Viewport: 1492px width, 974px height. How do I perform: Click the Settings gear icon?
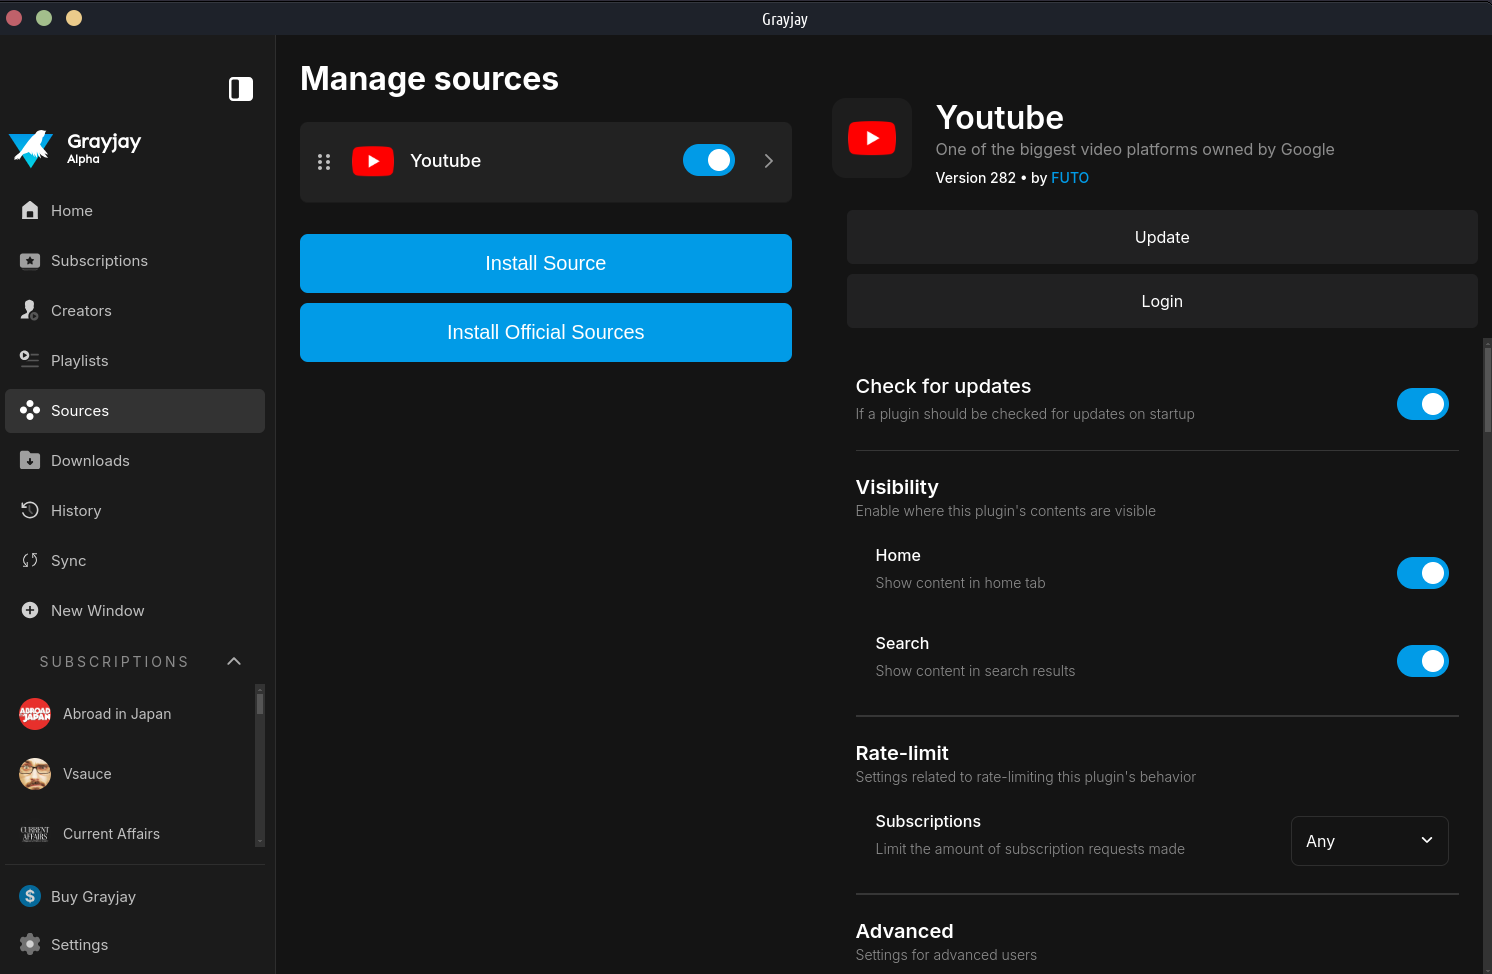tap(30, 944)
